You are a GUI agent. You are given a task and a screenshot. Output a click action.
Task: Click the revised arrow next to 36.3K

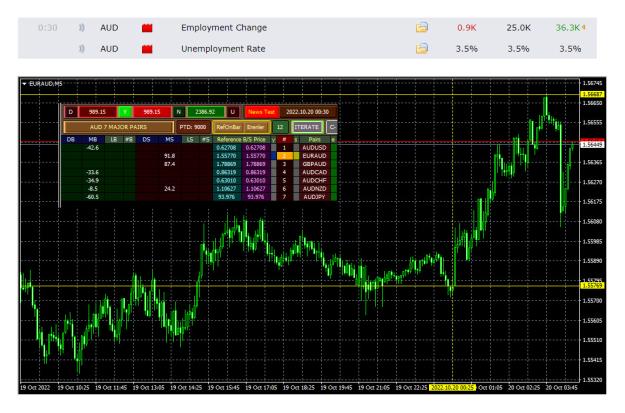click(584, 28)
